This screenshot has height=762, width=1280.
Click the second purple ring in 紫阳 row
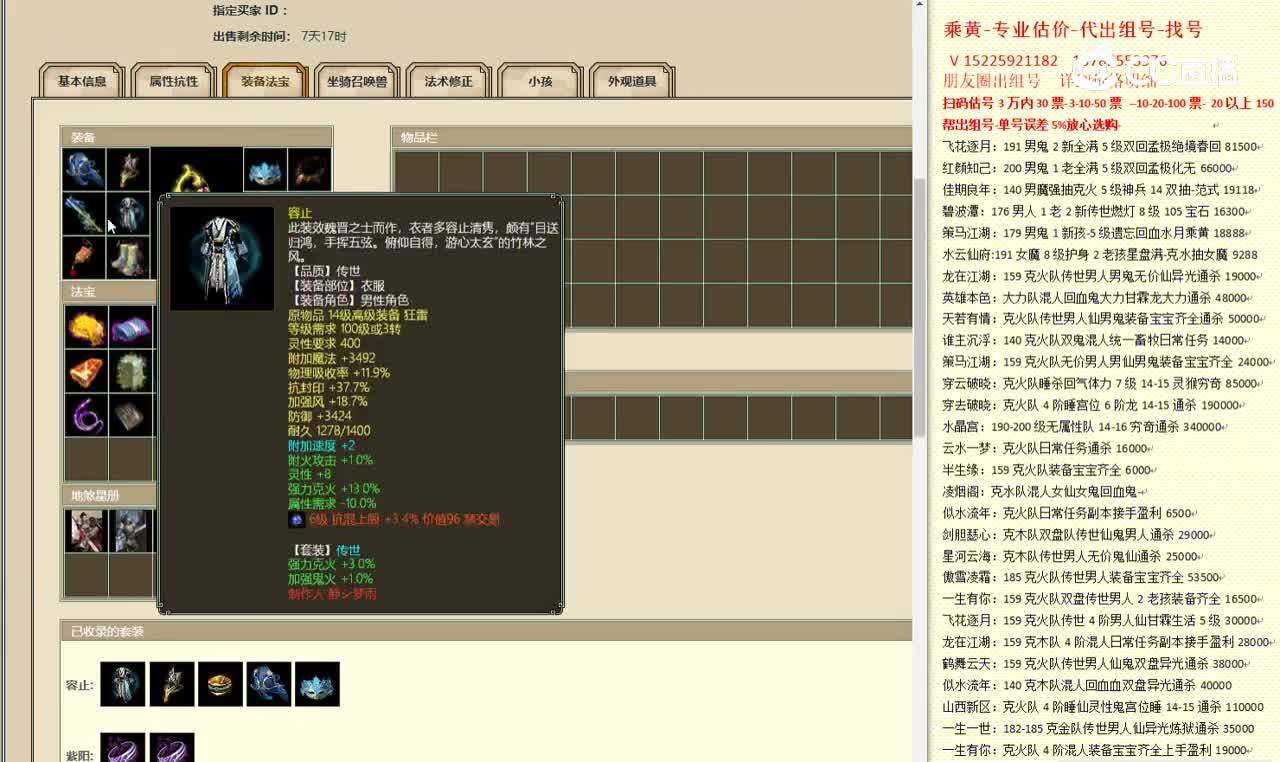[x=172, y=748]
